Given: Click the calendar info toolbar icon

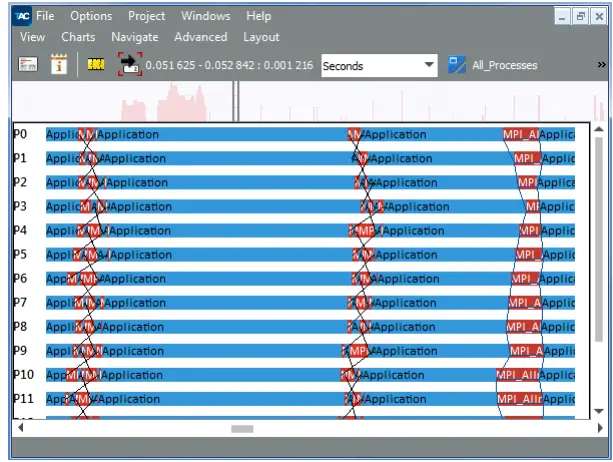Looking at the screenshot, I should [59, 64].
